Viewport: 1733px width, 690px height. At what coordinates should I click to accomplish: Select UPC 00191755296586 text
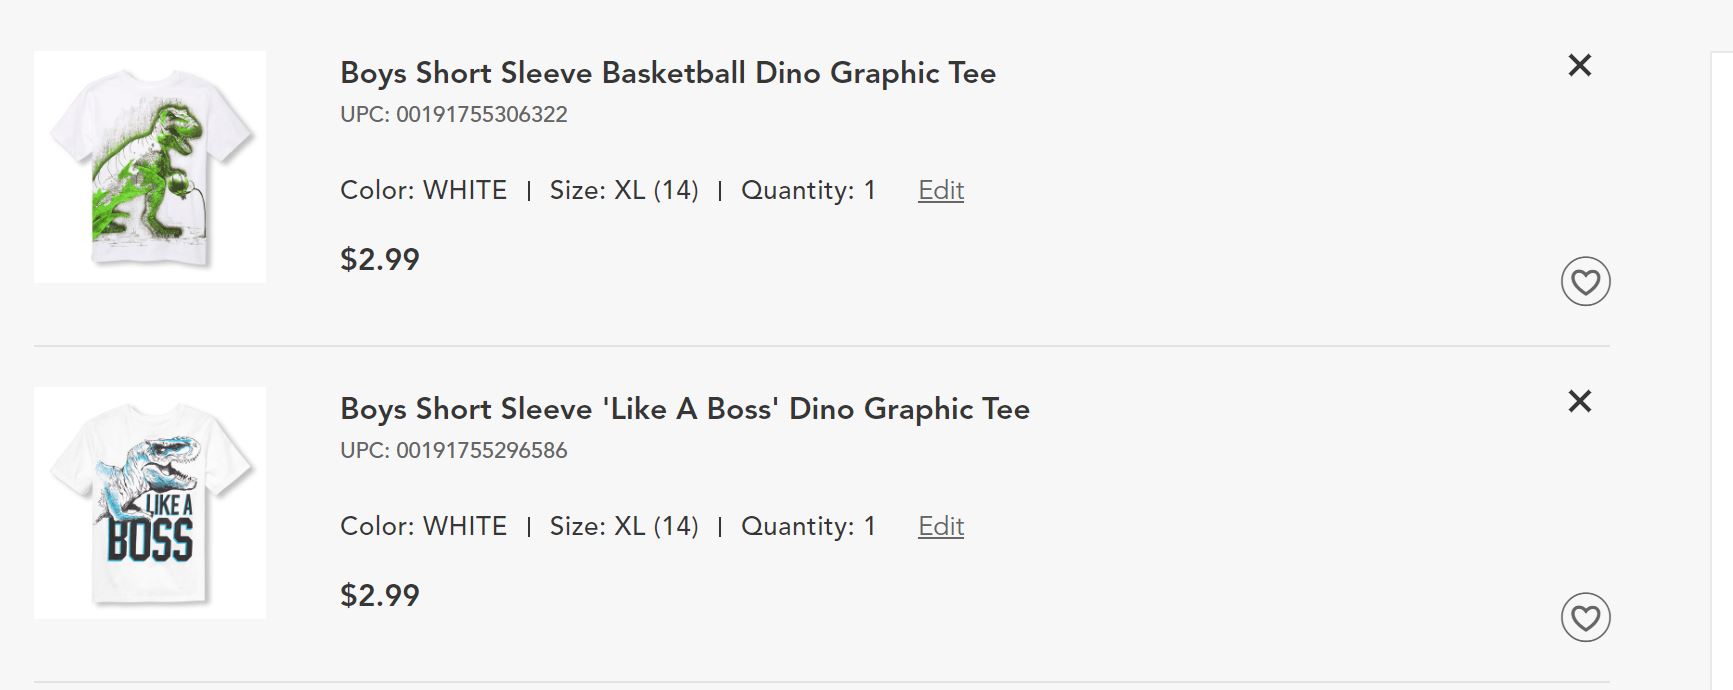(x=453, y=450)
